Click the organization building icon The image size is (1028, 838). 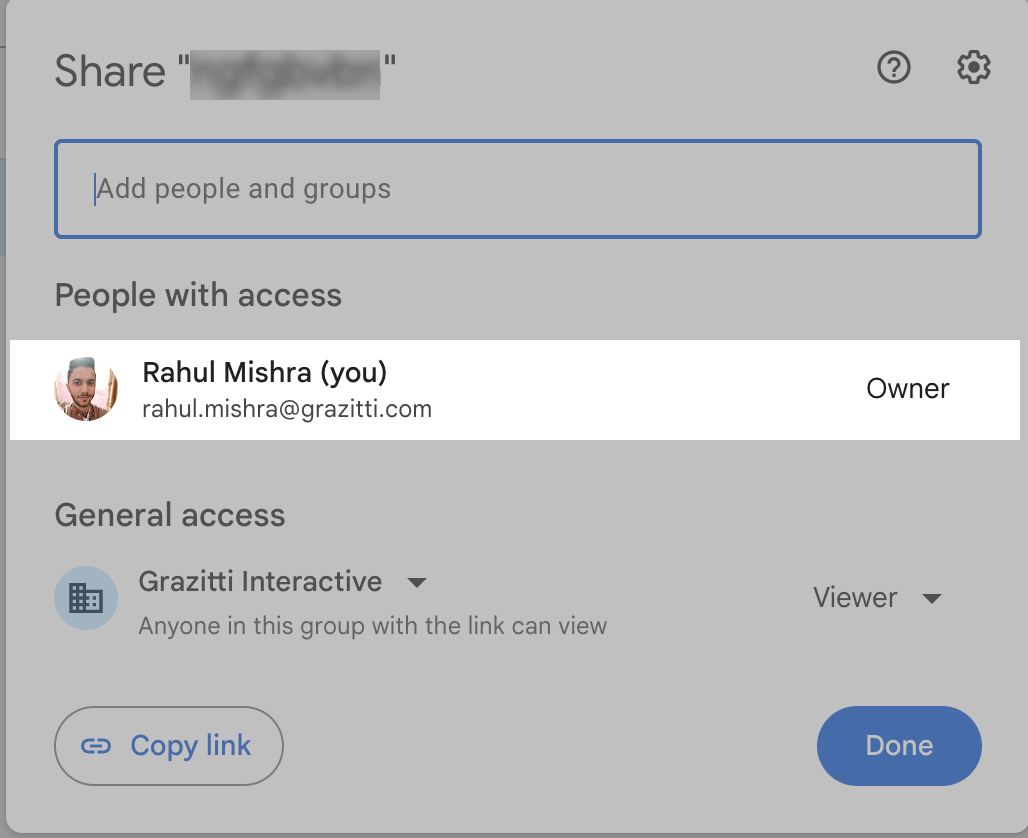[86, 598]
